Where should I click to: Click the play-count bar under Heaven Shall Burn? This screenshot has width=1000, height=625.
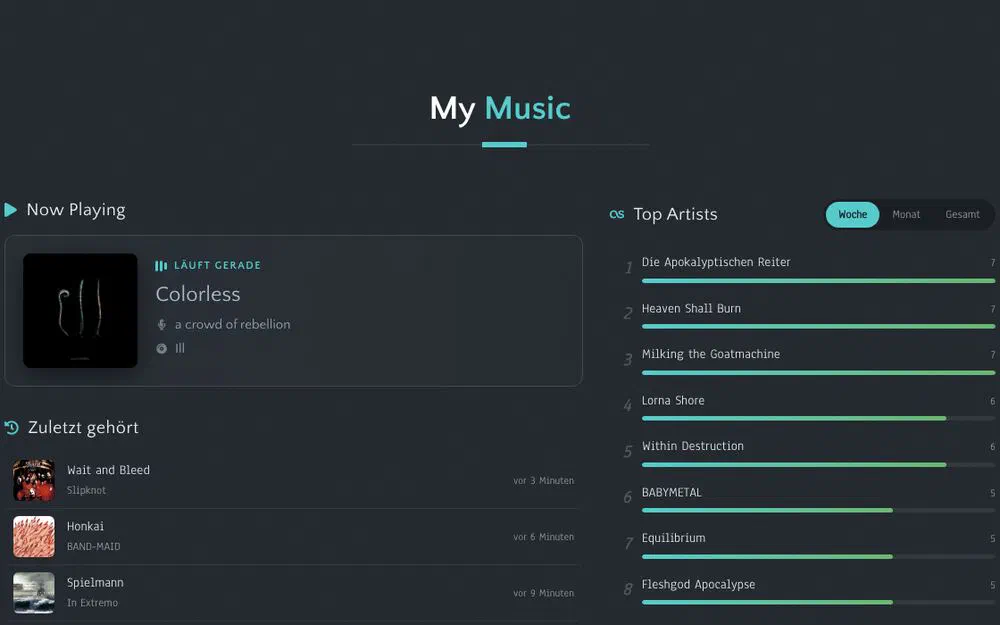[x=818, y=327]
